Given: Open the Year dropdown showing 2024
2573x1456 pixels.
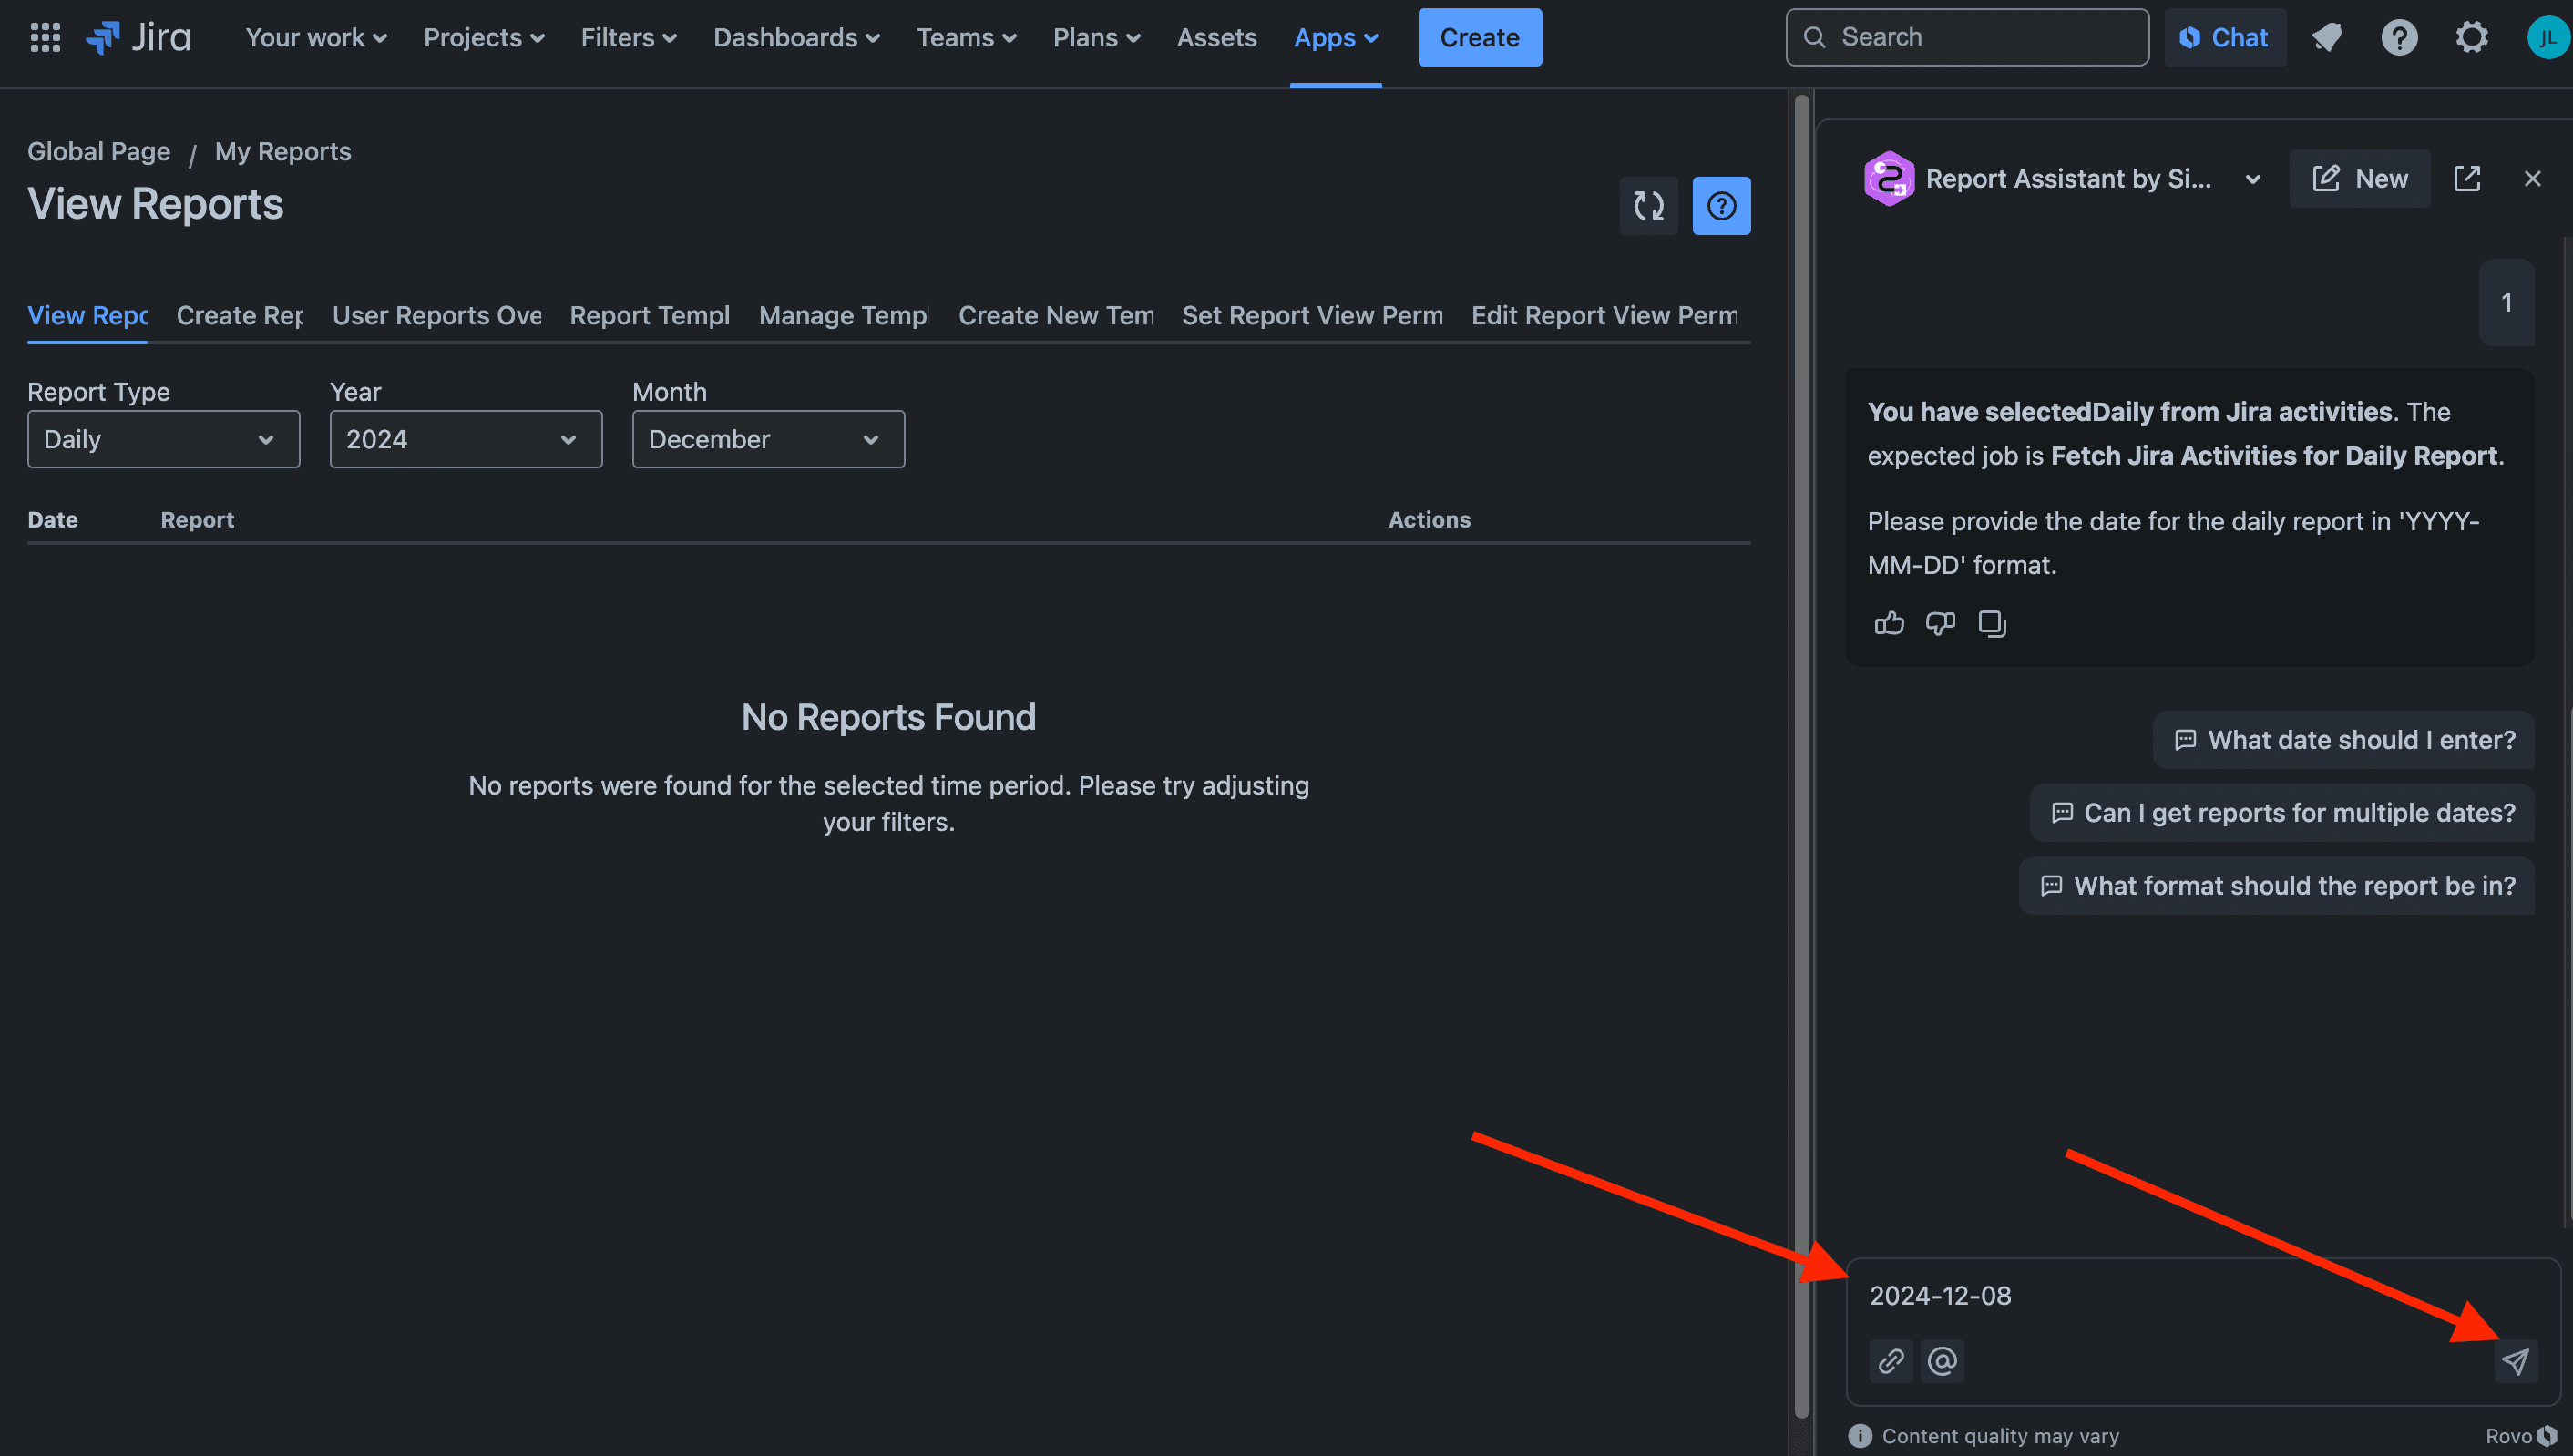Looking at the screenshot, I should click(466, 439).
